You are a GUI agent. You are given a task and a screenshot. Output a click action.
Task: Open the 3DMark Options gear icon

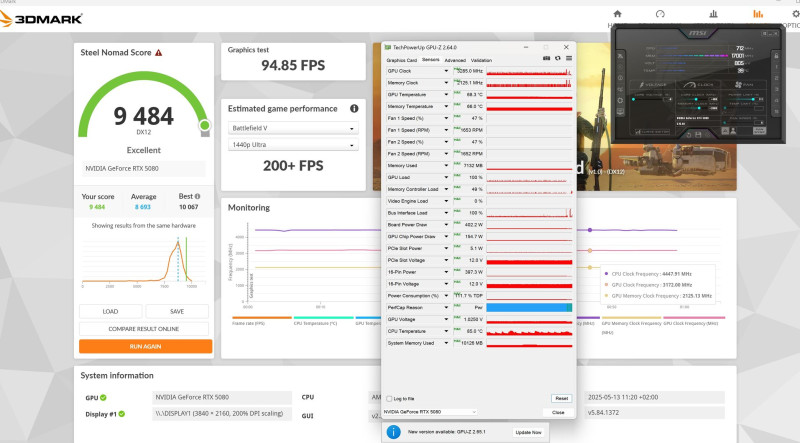pos(796,14)
